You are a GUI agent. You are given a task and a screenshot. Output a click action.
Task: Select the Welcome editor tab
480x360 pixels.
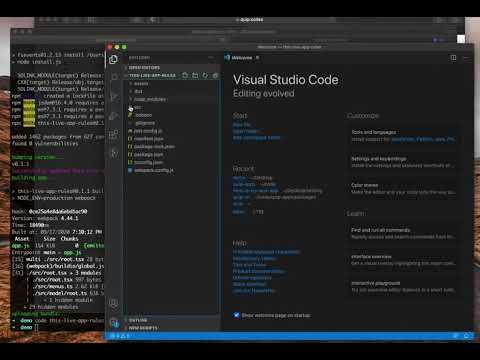coord(242,58)
